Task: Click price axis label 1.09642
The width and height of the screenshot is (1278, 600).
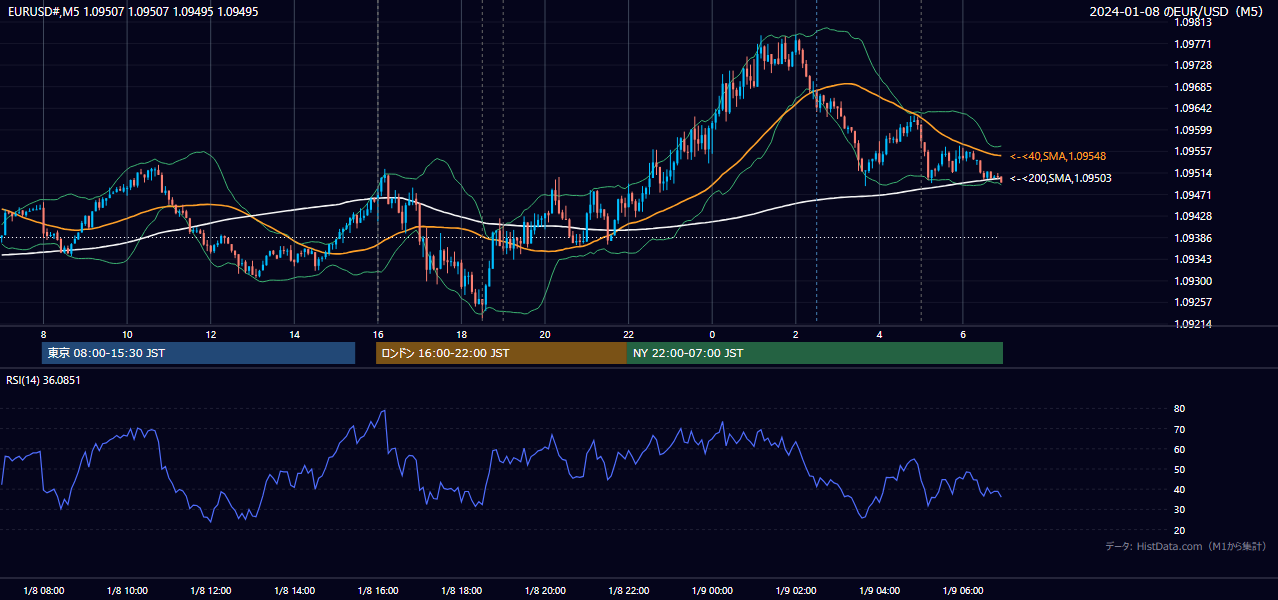Action: tap(1193, 108)
